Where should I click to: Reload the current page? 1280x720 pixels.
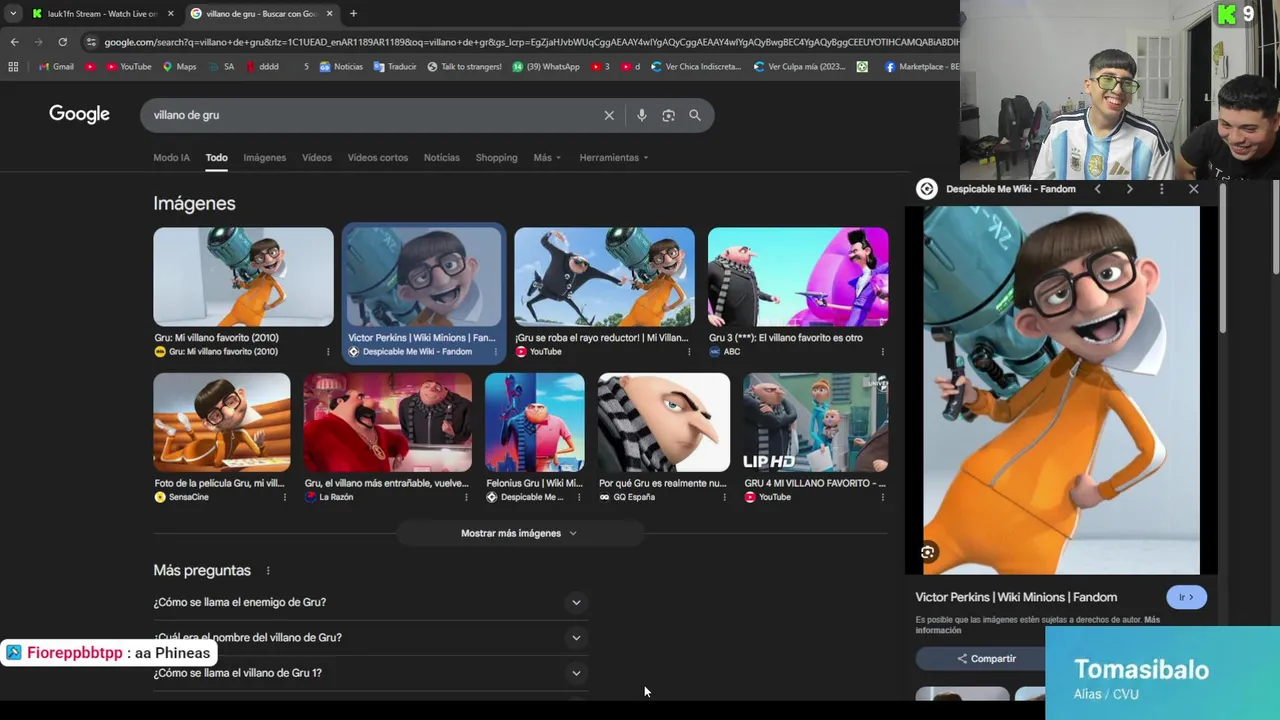(62, 42)
